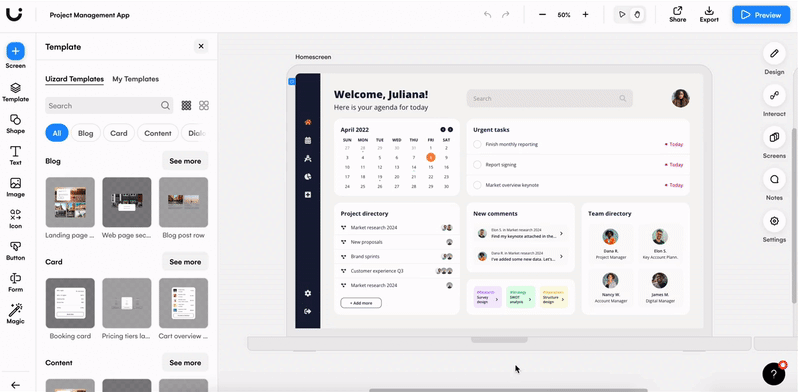Open the Interact panel
The width and height of the screenshot is (798, 392).
click(774, 95)
